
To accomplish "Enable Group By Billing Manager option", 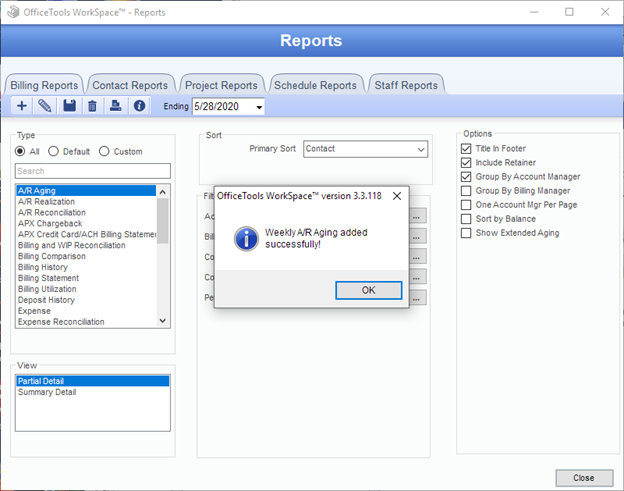I will click(466, 191).
